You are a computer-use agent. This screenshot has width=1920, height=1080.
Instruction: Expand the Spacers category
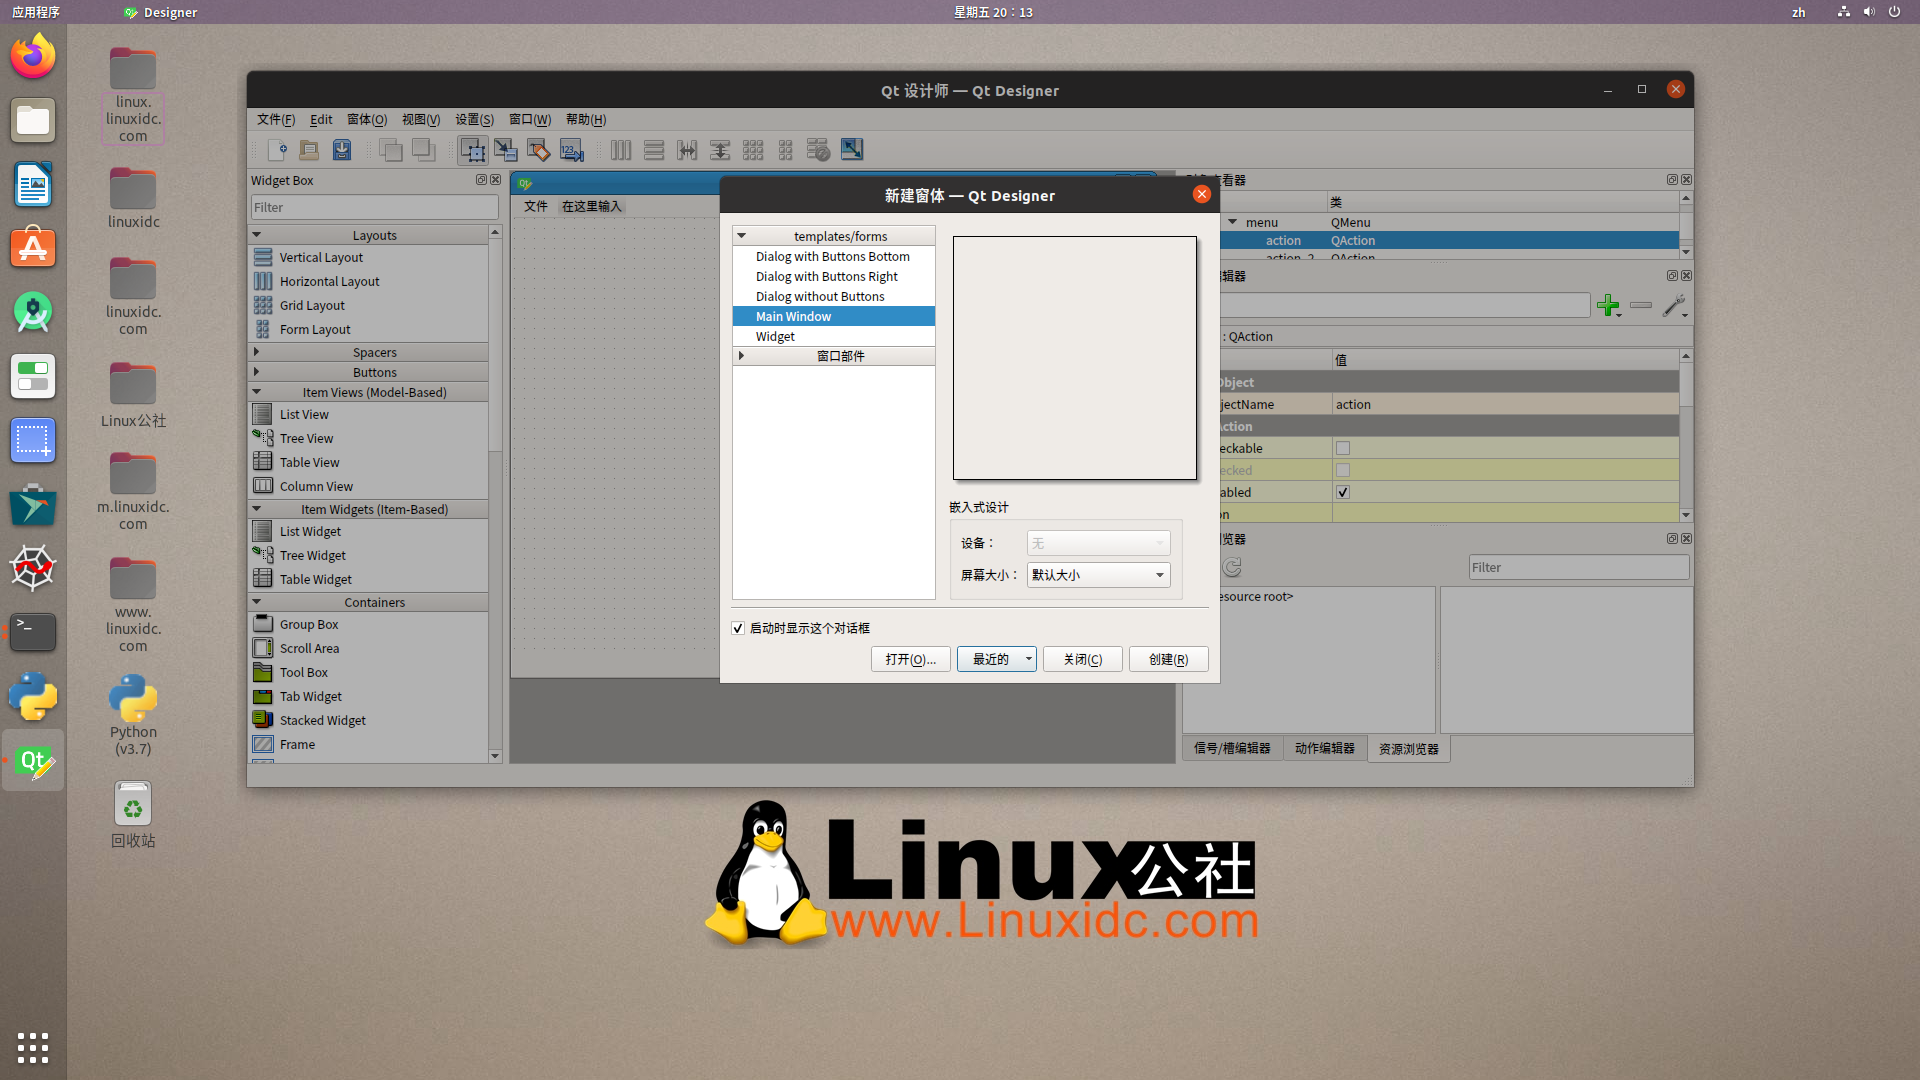[257, 352]
